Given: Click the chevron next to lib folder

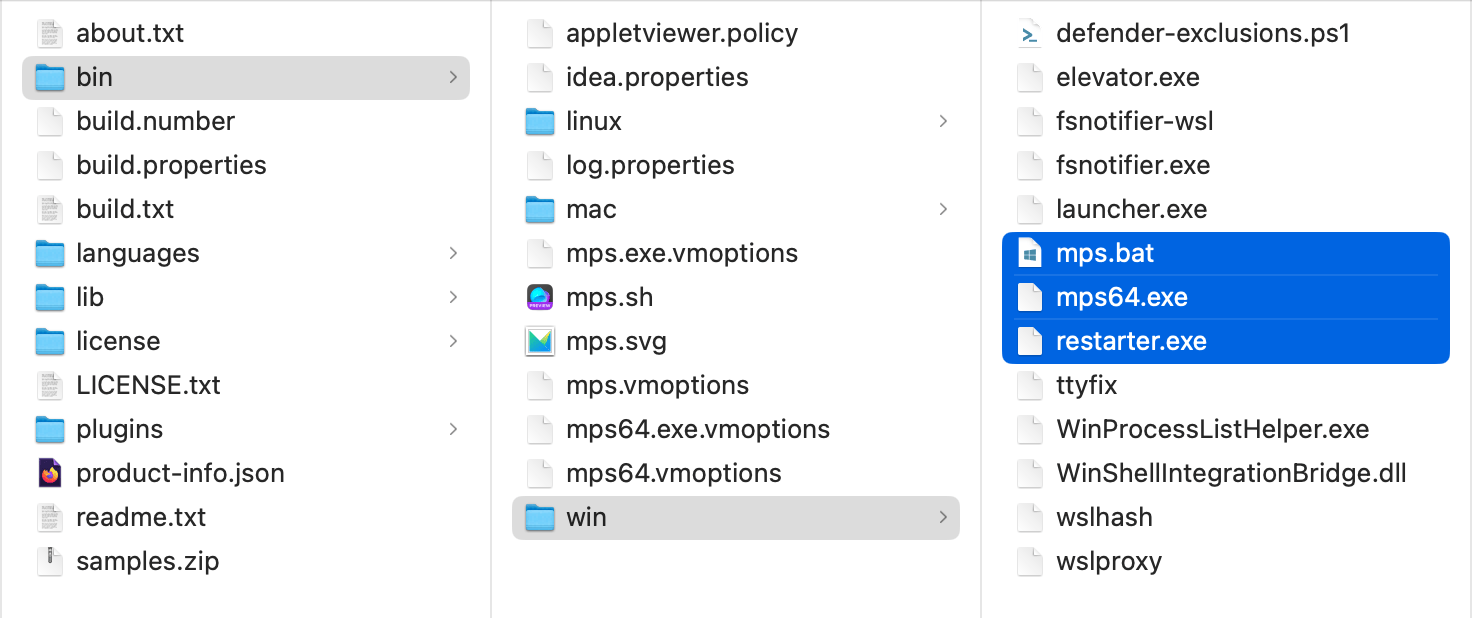Looking at the screenshot, I should pyautogui.click(x=454, y=297).
